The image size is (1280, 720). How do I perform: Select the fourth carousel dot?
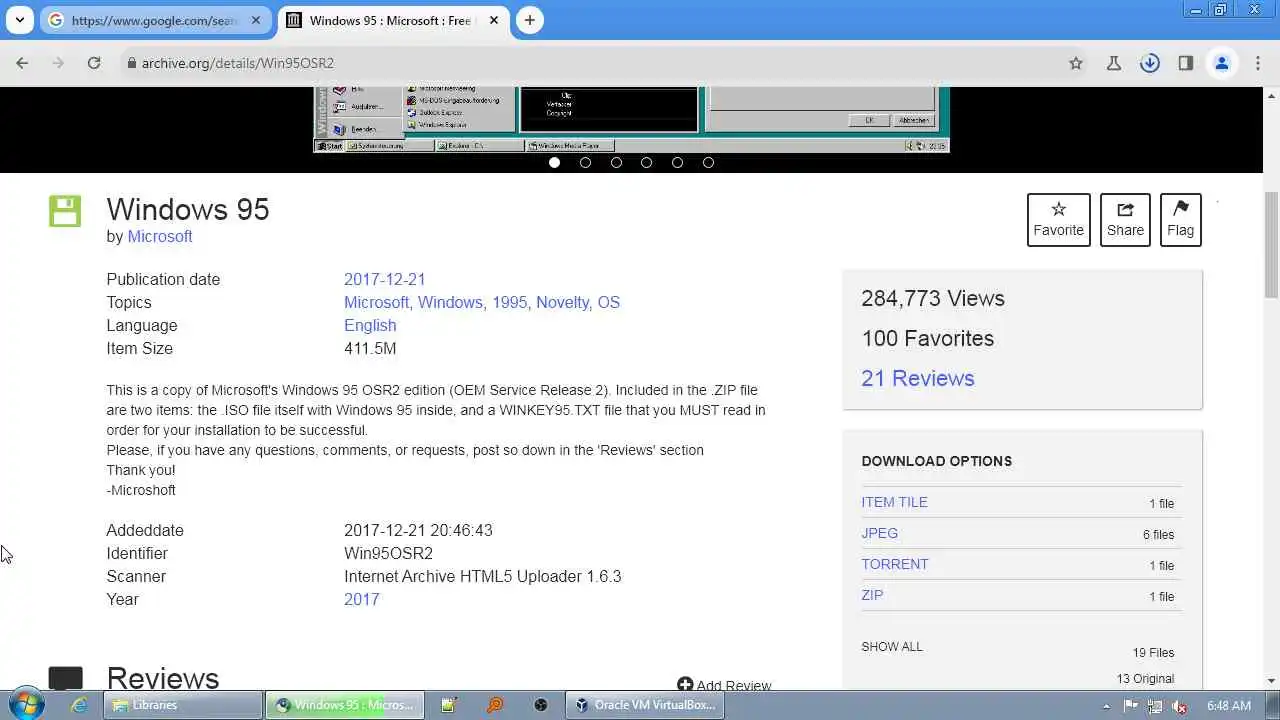[x=646, y=162]
